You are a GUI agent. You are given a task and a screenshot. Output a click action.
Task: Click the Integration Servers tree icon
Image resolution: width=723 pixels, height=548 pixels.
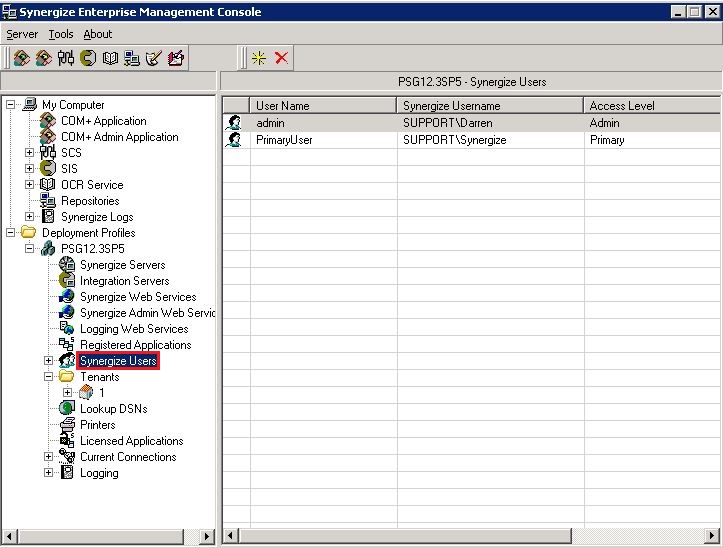[x=67, y=280]
